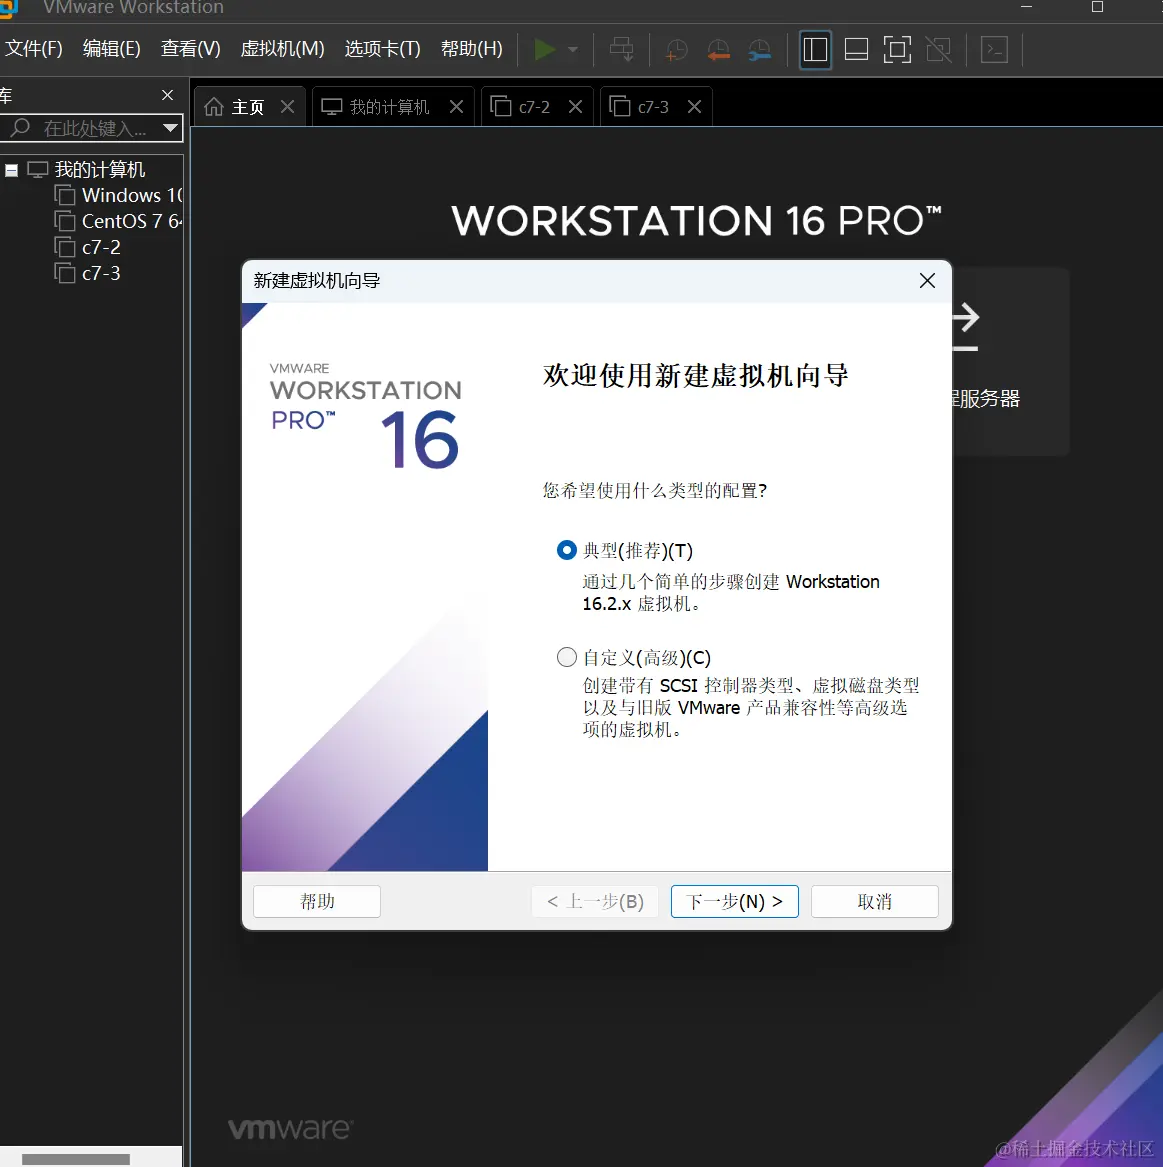Image resolution: width=1163 pixels, height=1167 pixels.
Task: Toggle the thumbnail bar view icon
Action: [x=856, y=50]
